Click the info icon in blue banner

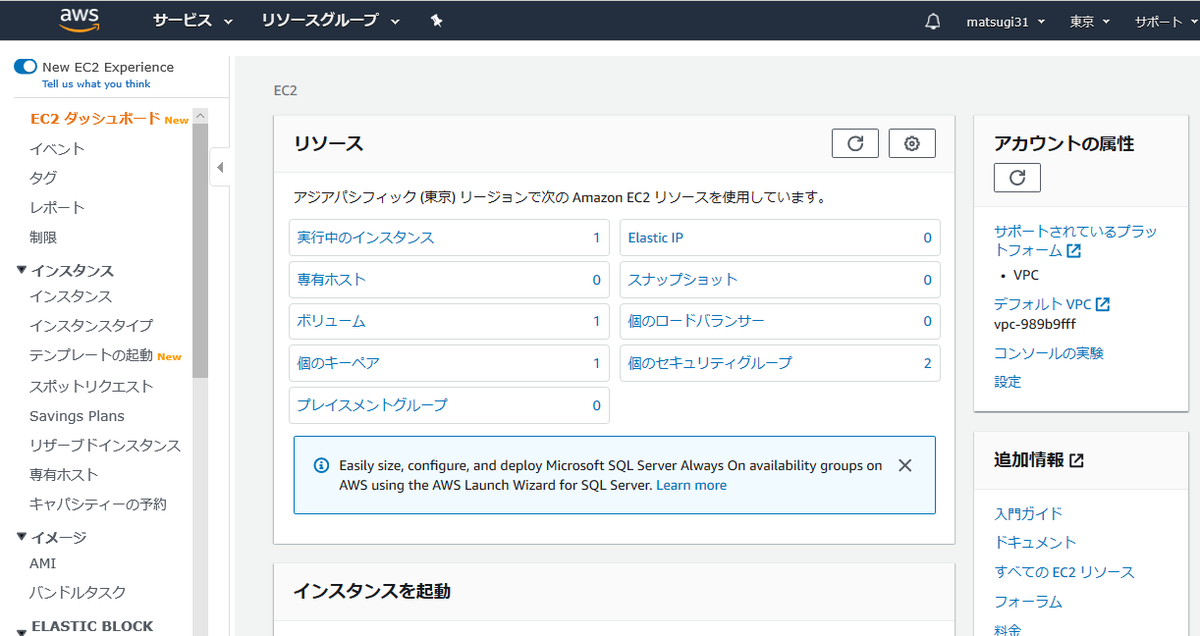321,465
